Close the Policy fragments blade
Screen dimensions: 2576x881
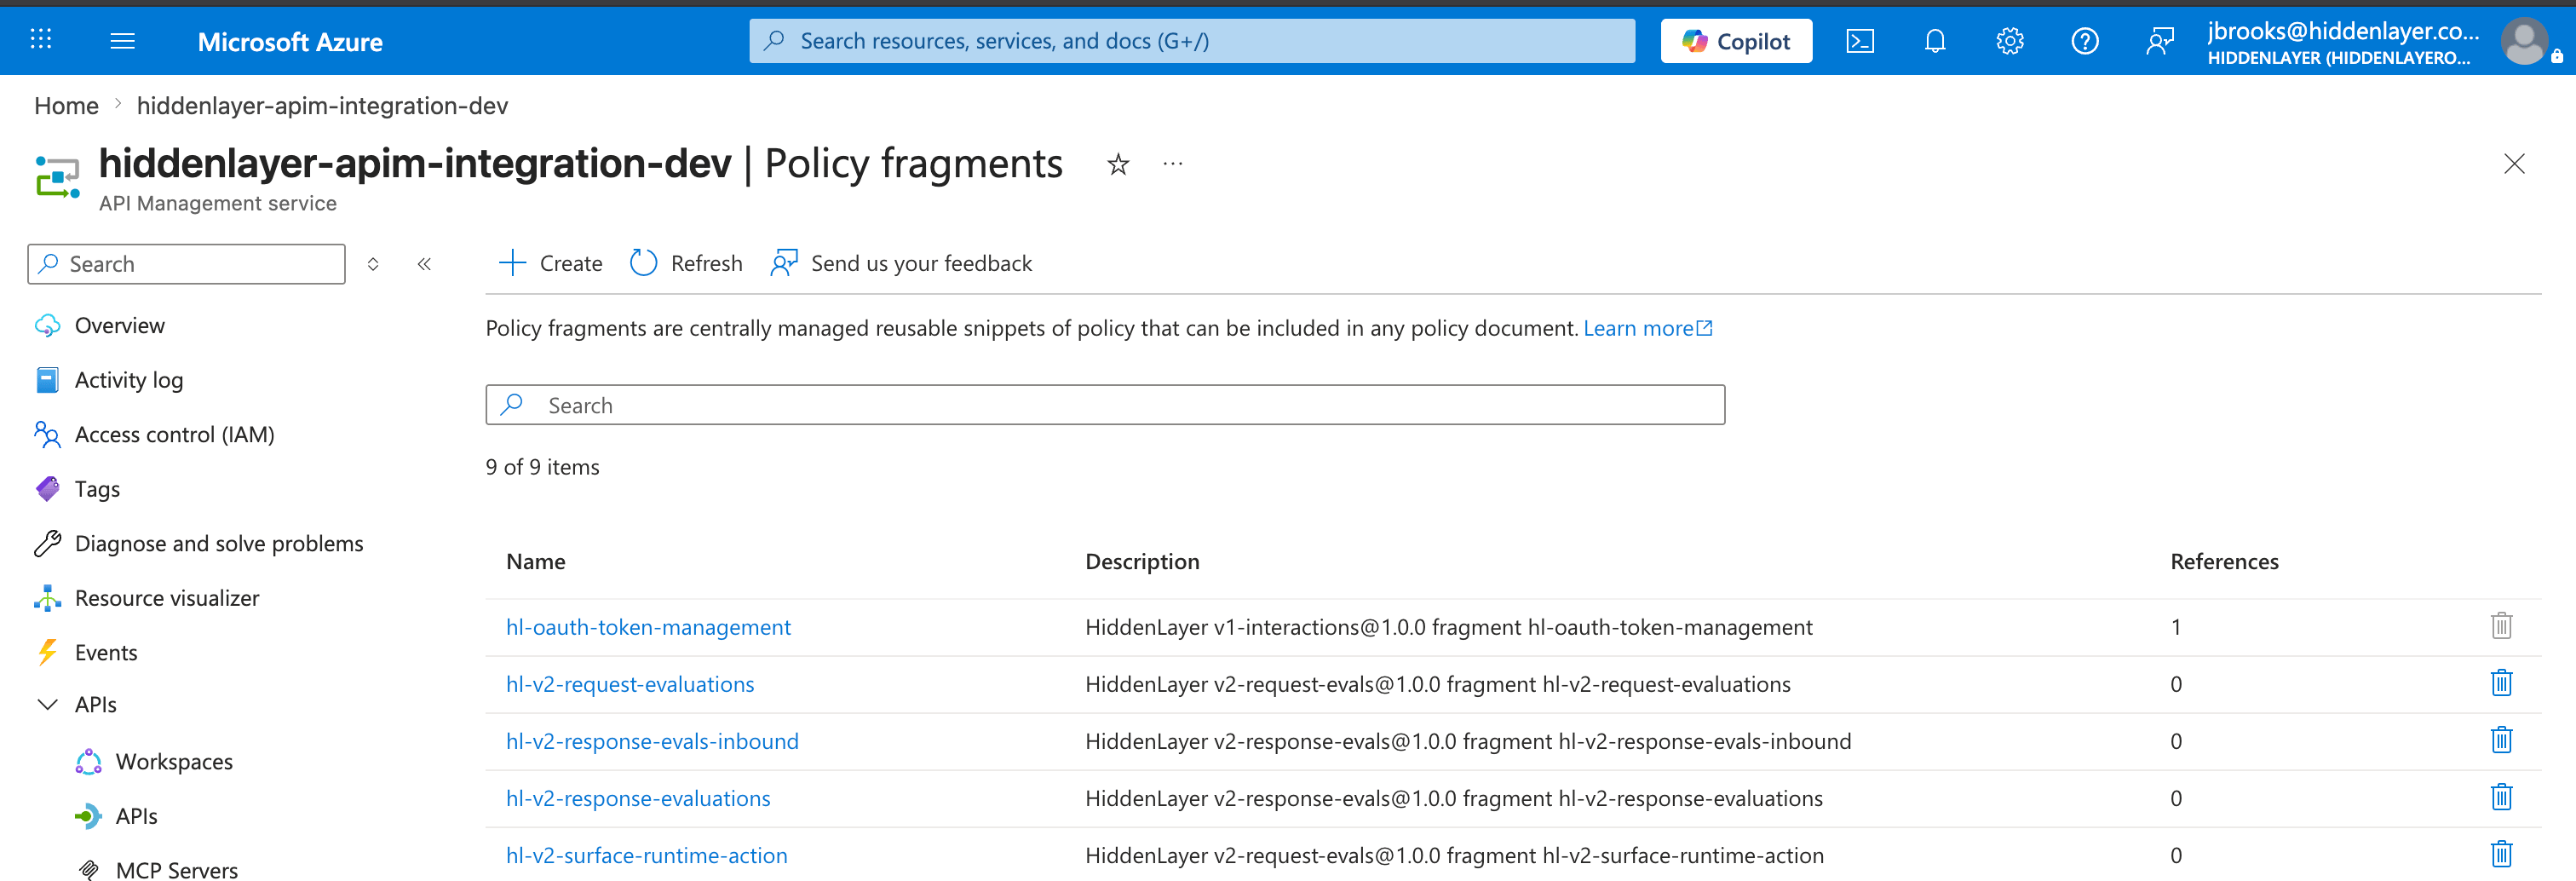pyautogui.click(x=2513, y=164)
